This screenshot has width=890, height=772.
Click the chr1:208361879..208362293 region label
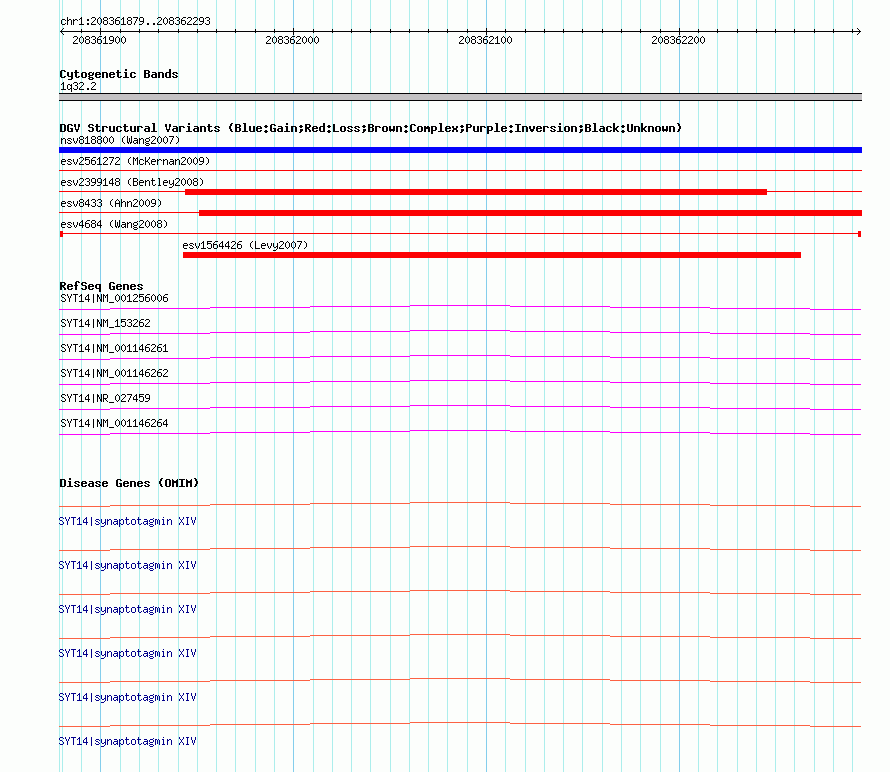[135, 21]
